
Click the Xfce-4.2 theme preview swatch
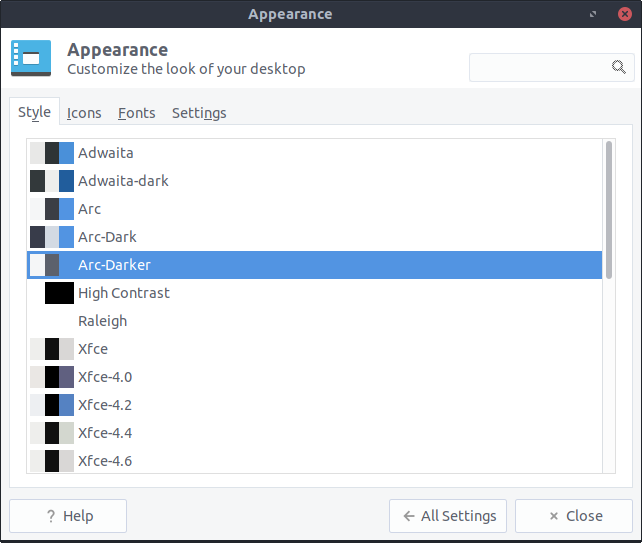click(52, 405)
